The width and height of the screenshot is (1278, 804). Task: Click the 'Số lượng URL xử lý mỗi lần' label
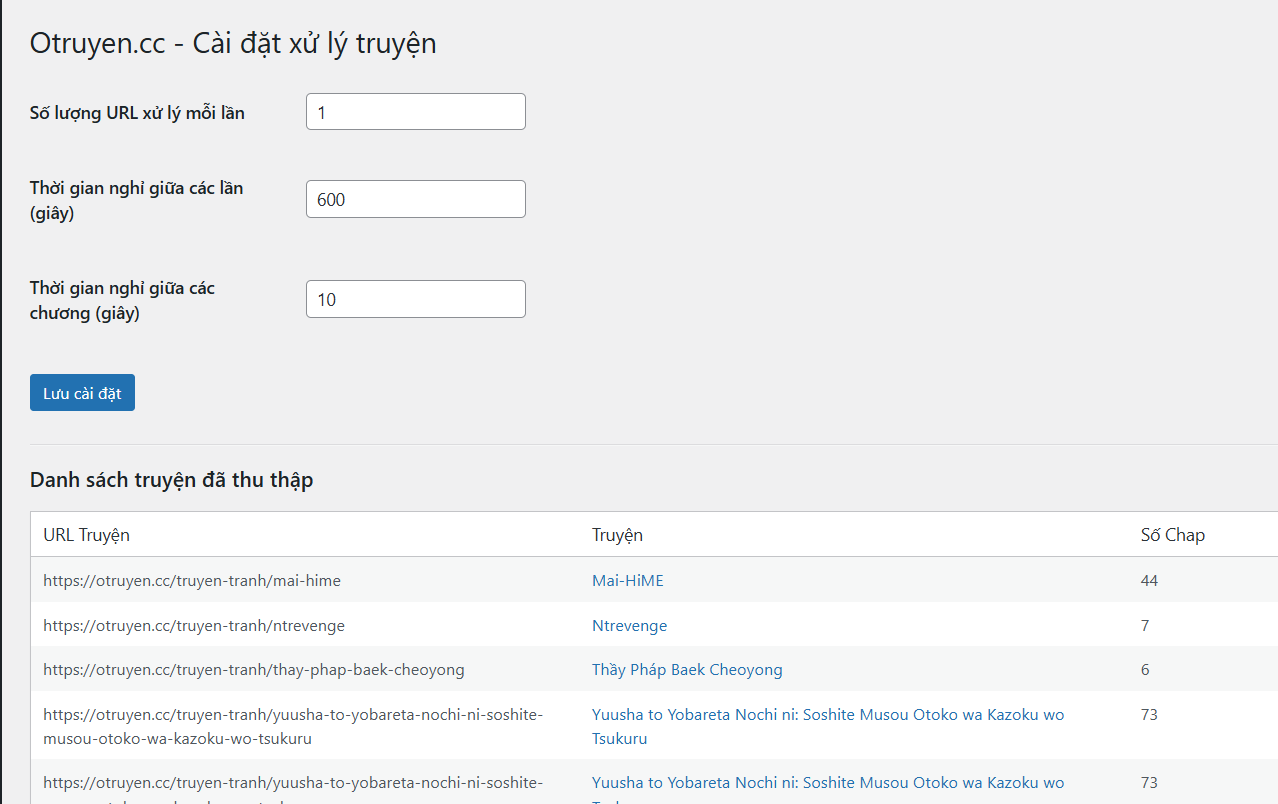[137, 112]
